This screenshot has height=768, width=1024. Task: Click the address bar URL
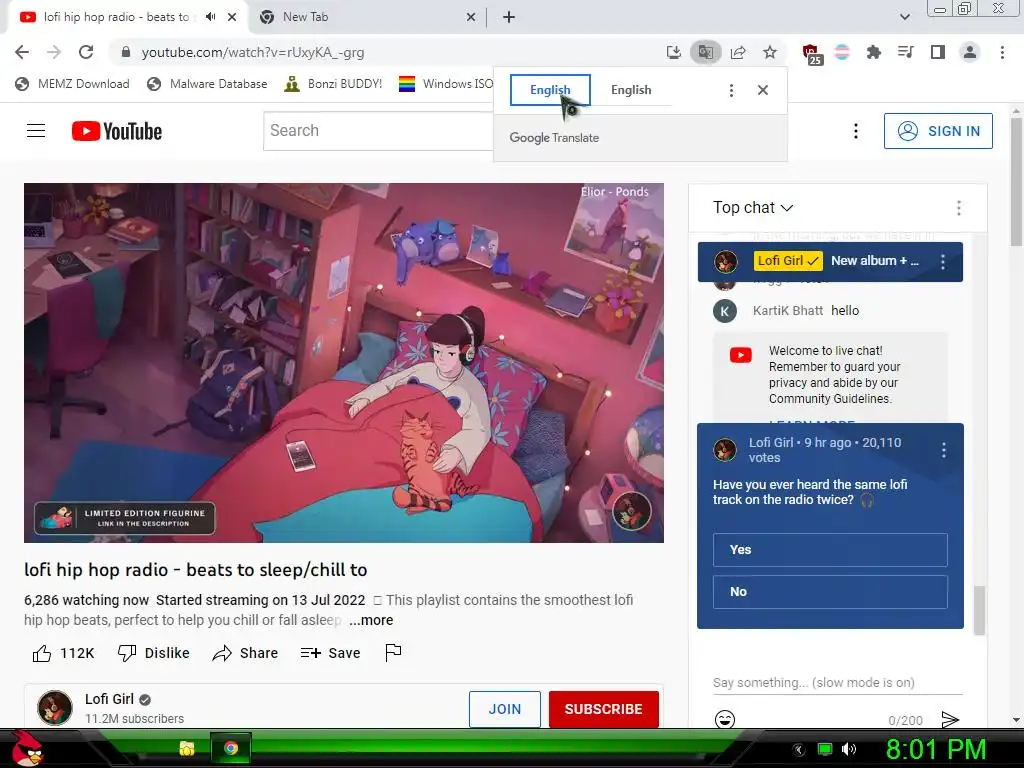tap(253, 52)
